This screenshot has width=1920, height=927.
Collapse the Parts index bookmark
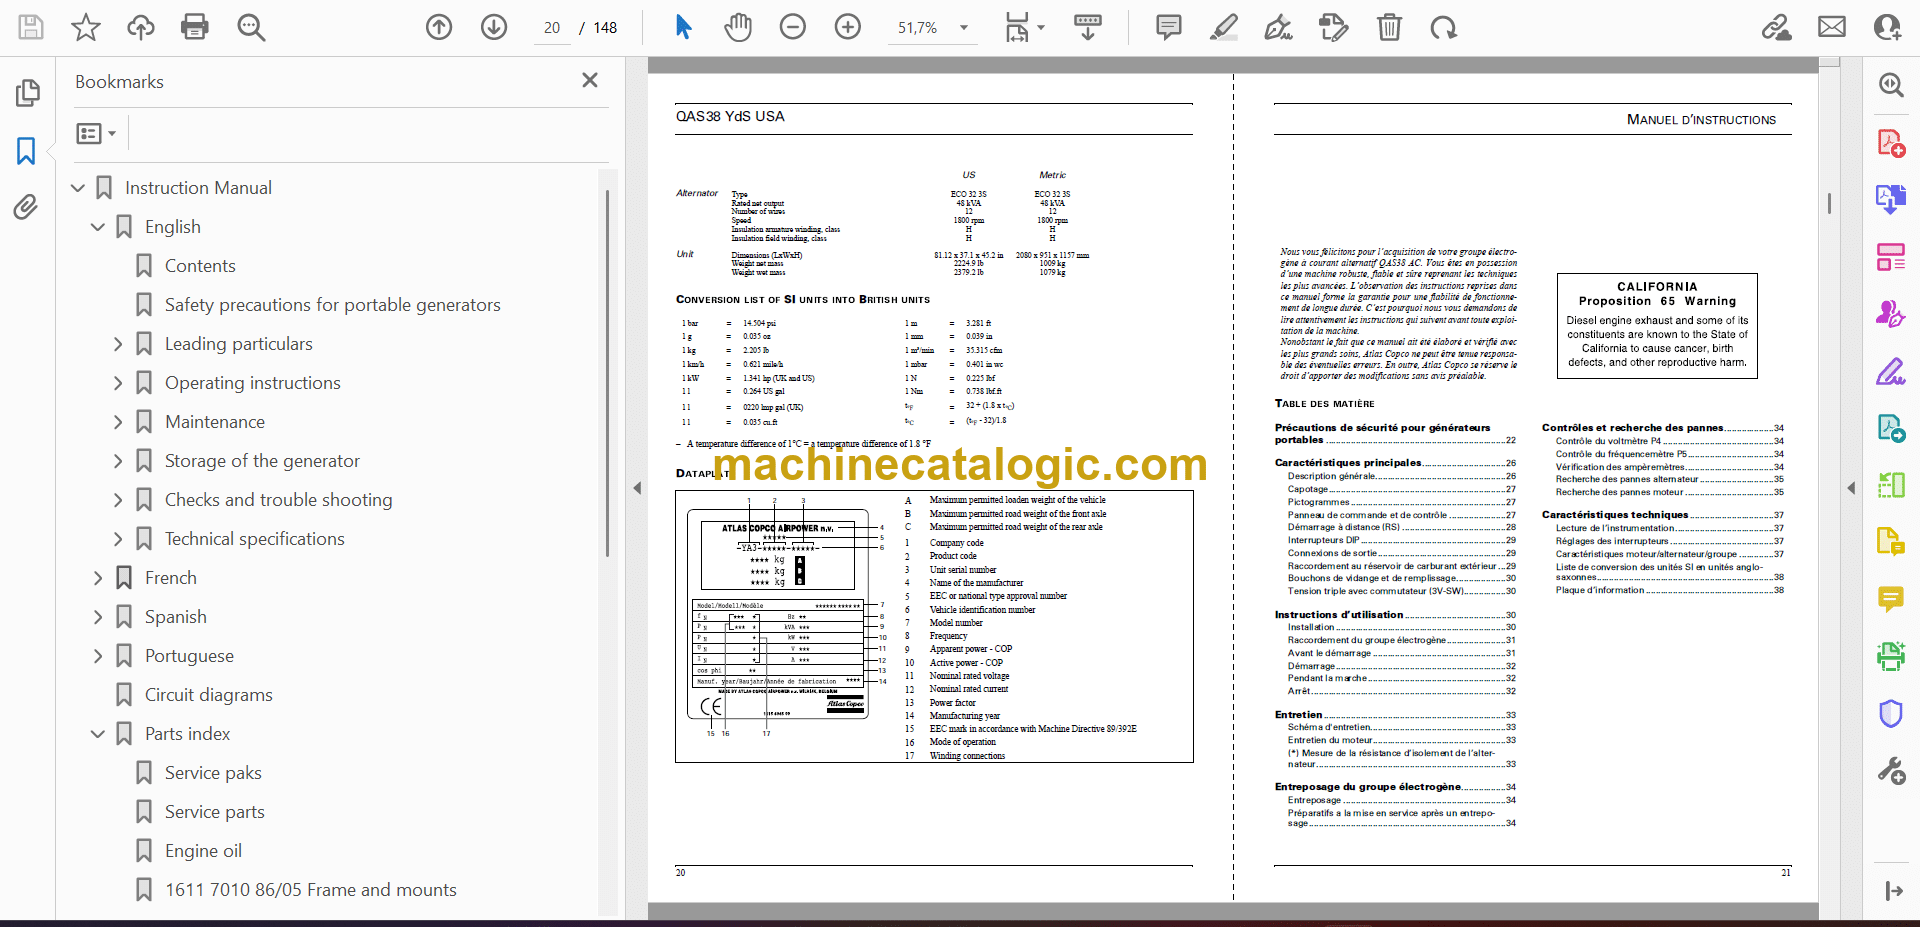tap(98, 734)
